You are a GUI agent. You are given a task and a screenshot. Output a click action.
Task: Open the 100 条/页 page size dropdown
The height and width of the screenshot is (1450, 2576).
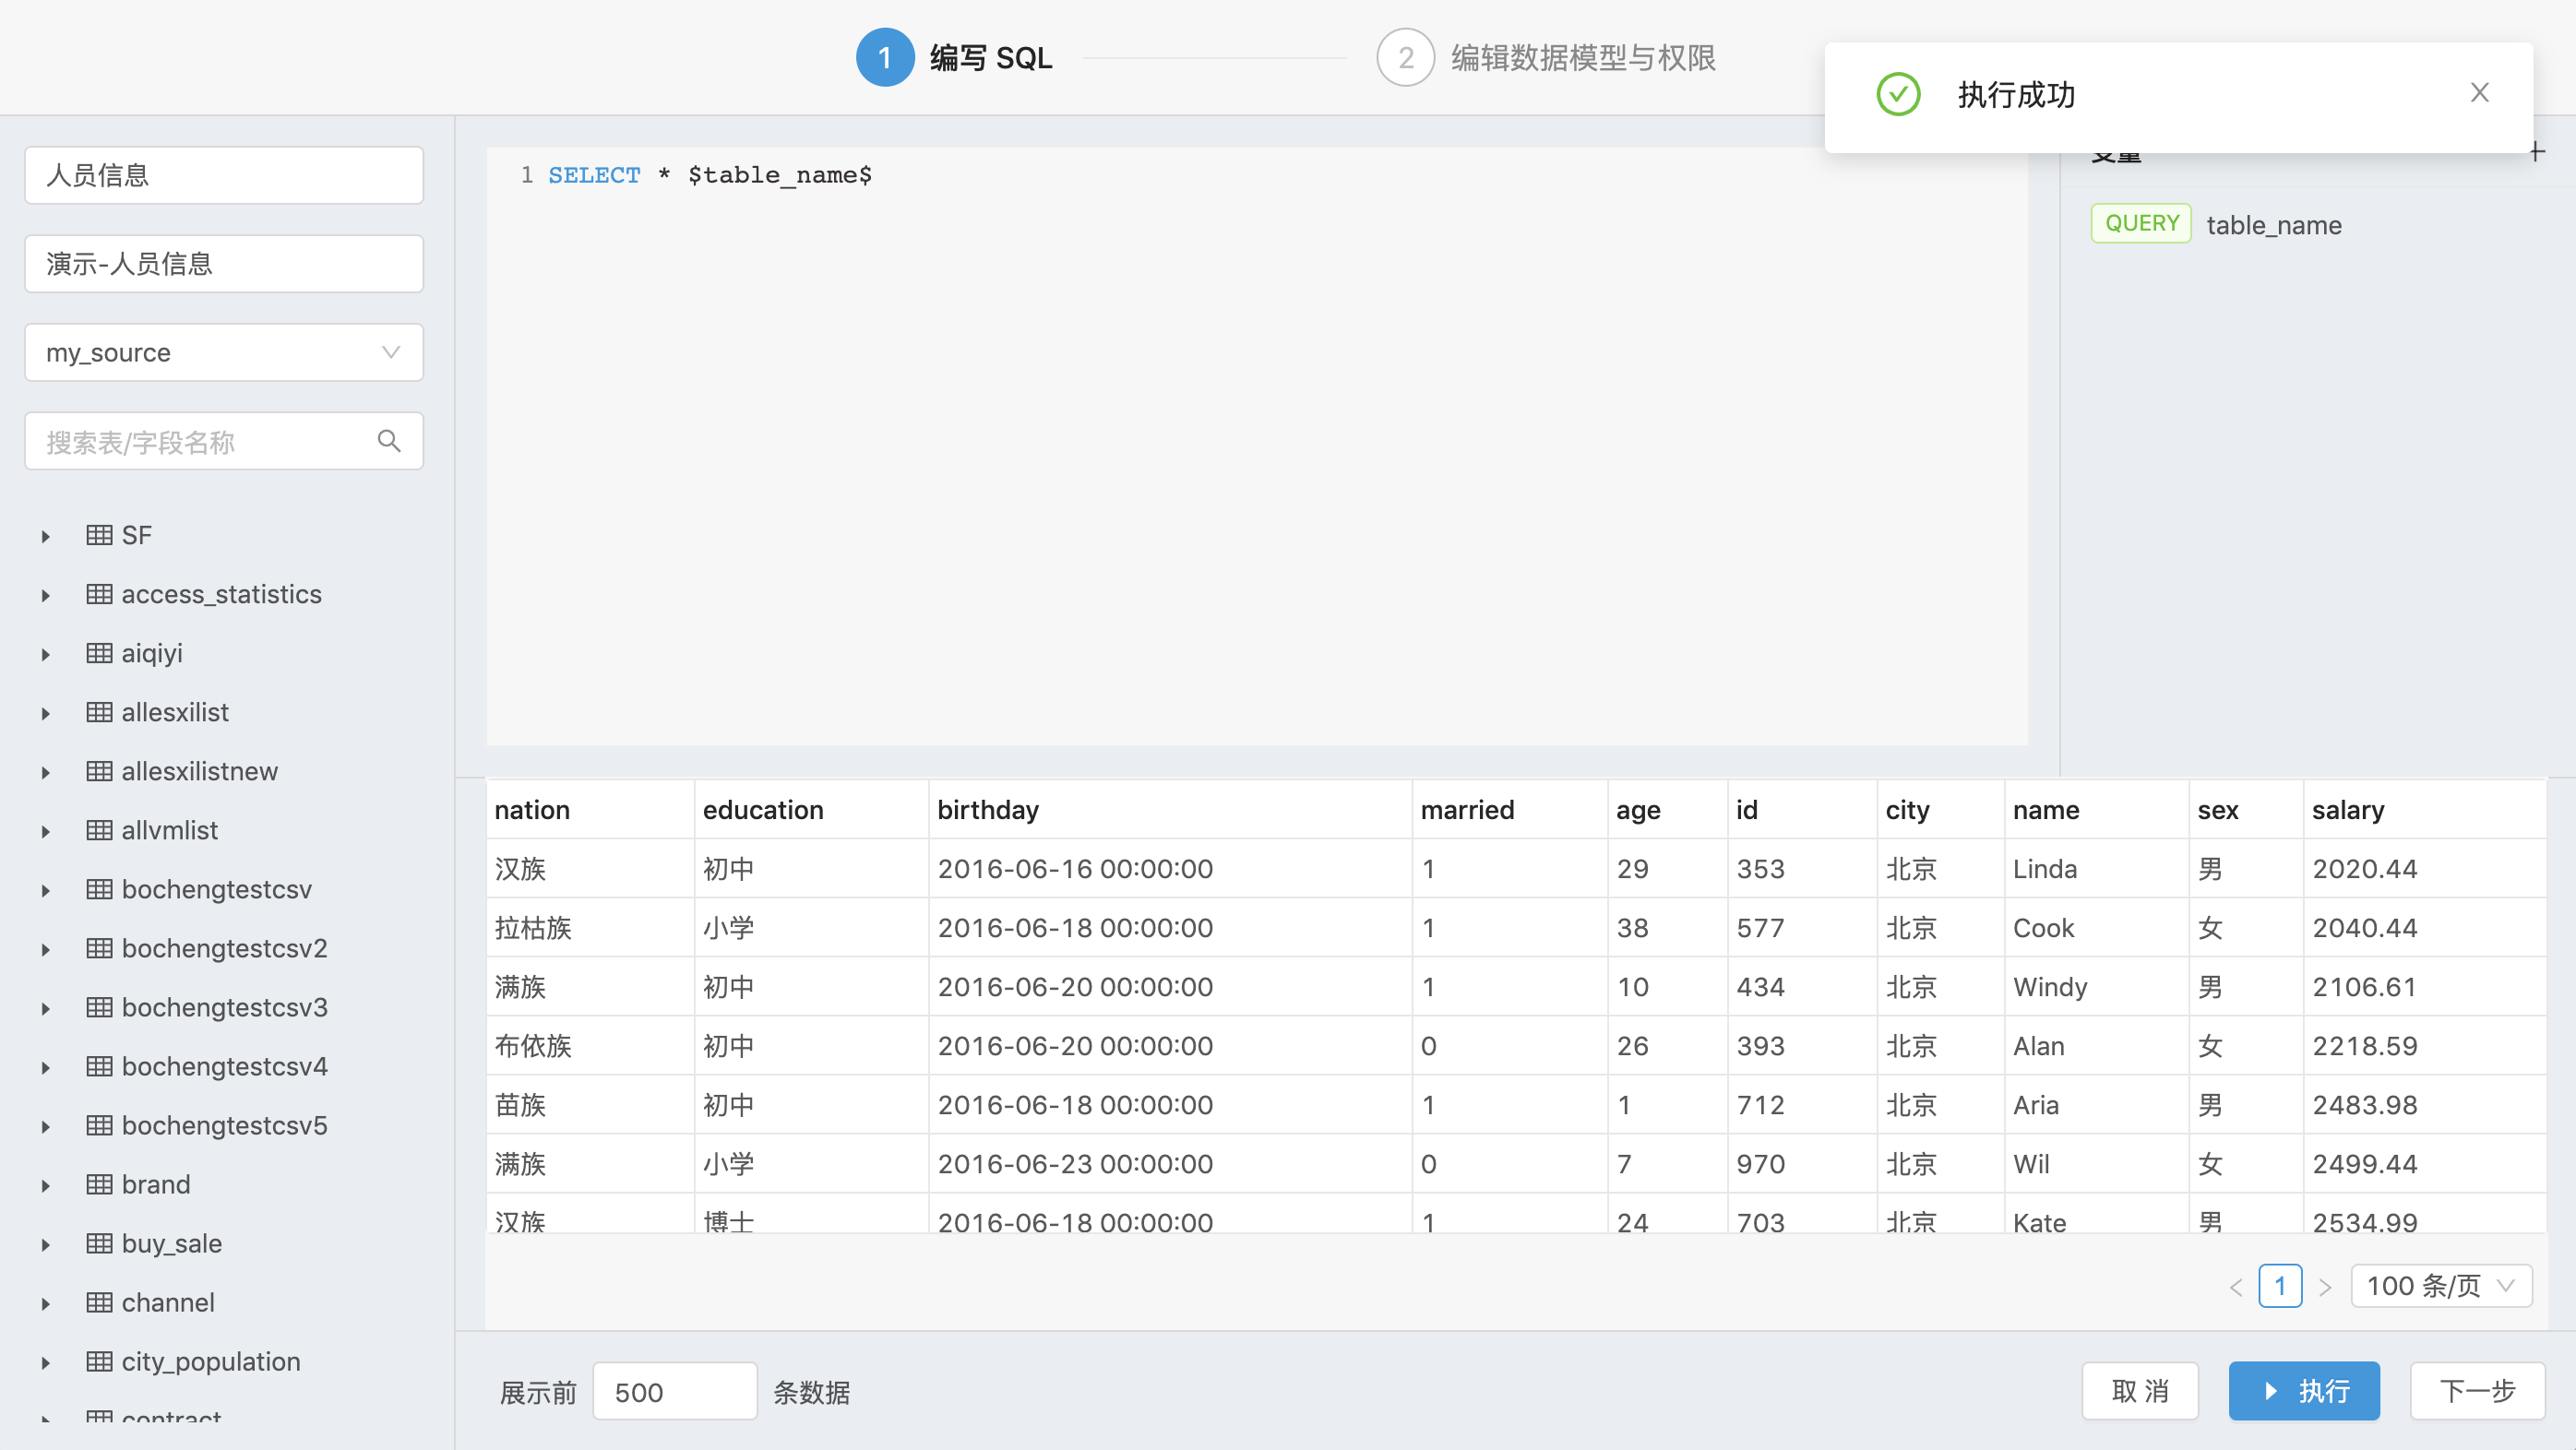point(2440,1286)
